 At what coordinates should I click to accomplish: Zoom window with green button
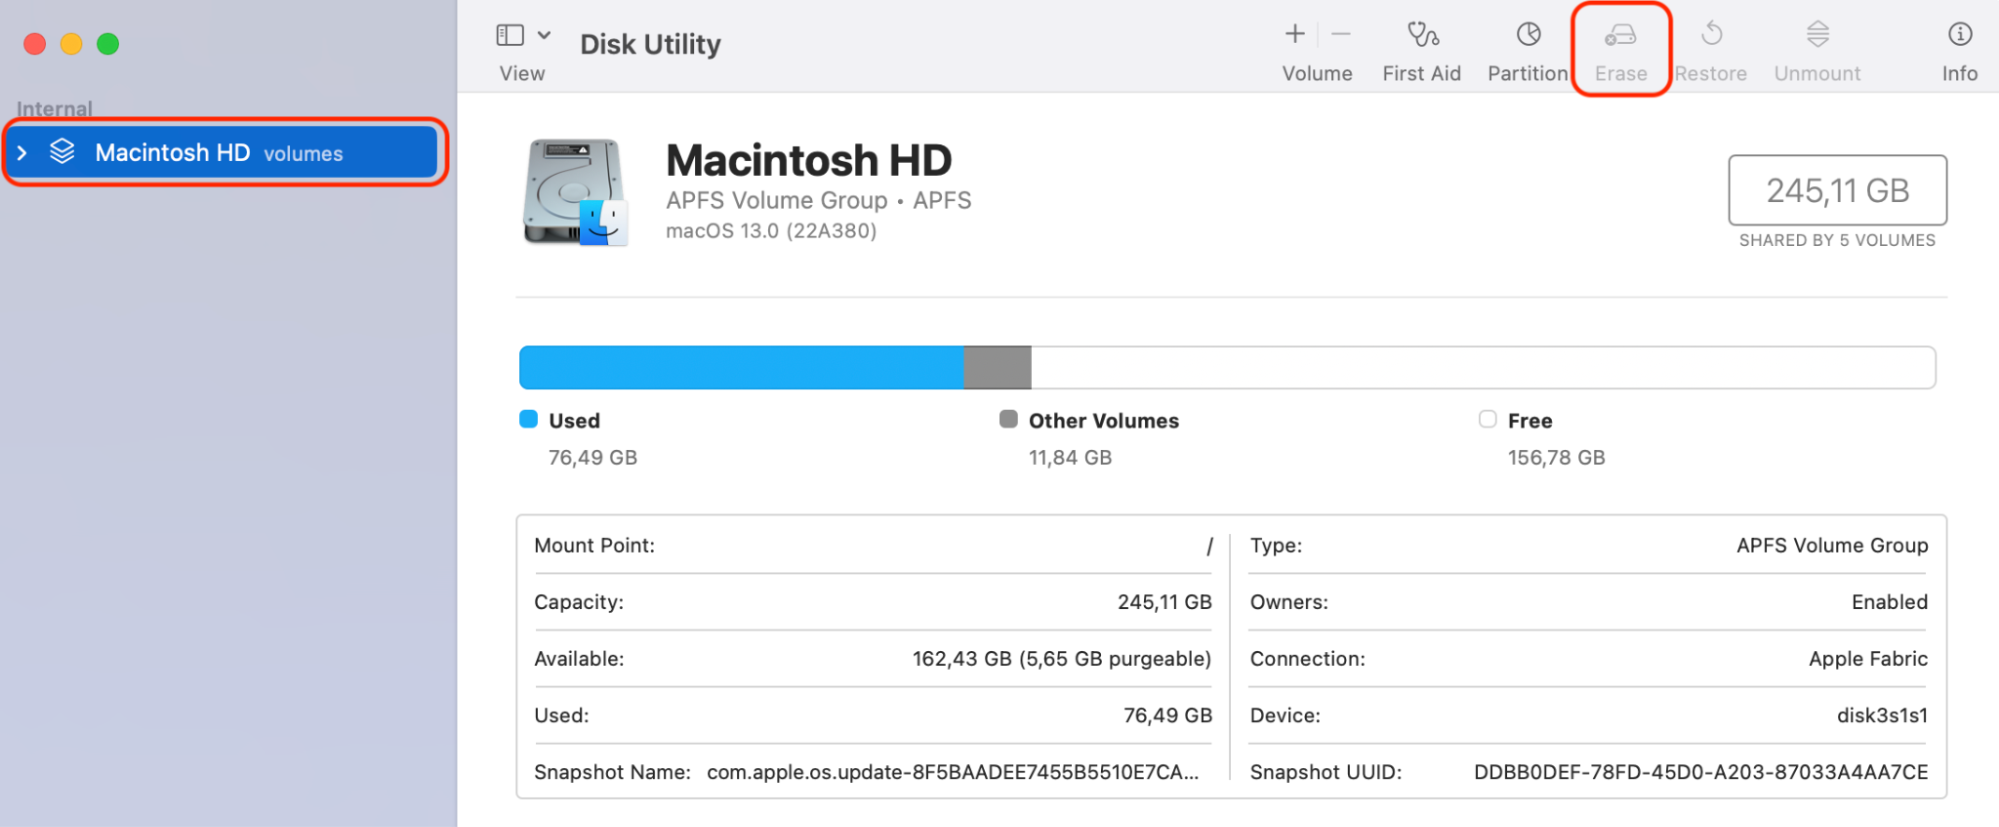coord(108,44)
